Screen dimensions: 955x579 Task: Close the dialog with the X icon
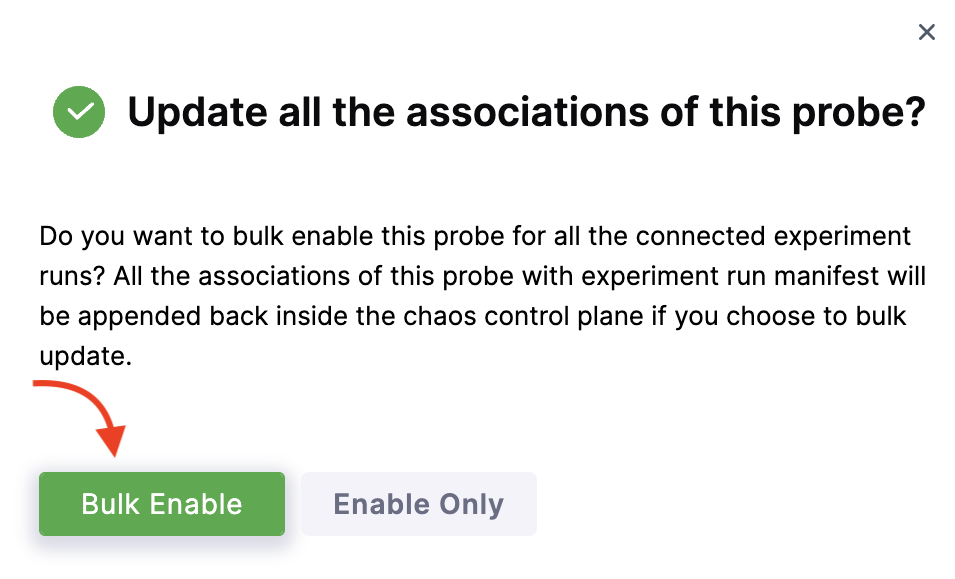(x=926, y=33)
